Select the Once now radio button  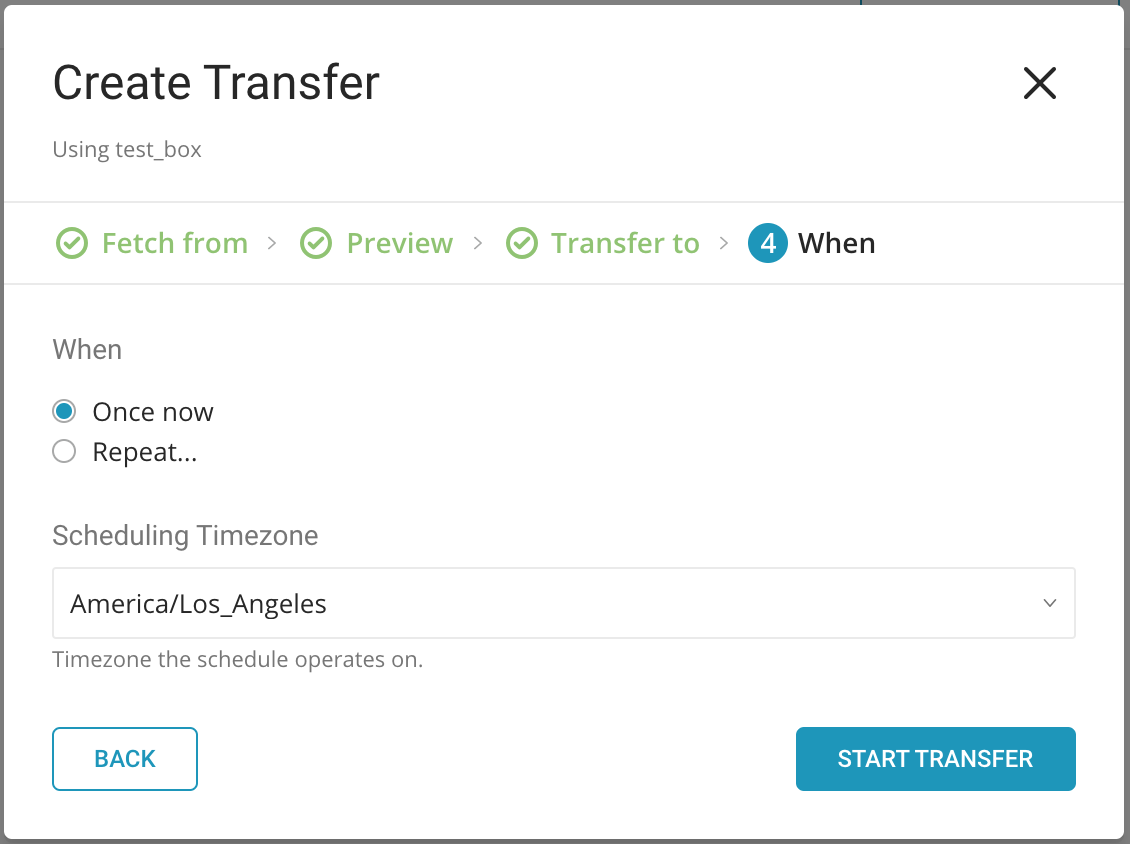[64, 411]
